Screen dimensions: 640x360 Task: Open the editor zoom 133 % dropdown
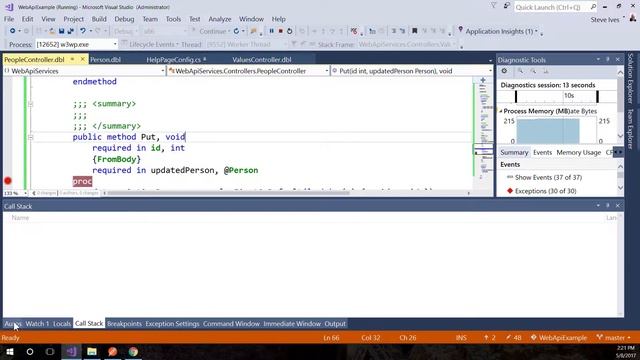tap(25, 193)
